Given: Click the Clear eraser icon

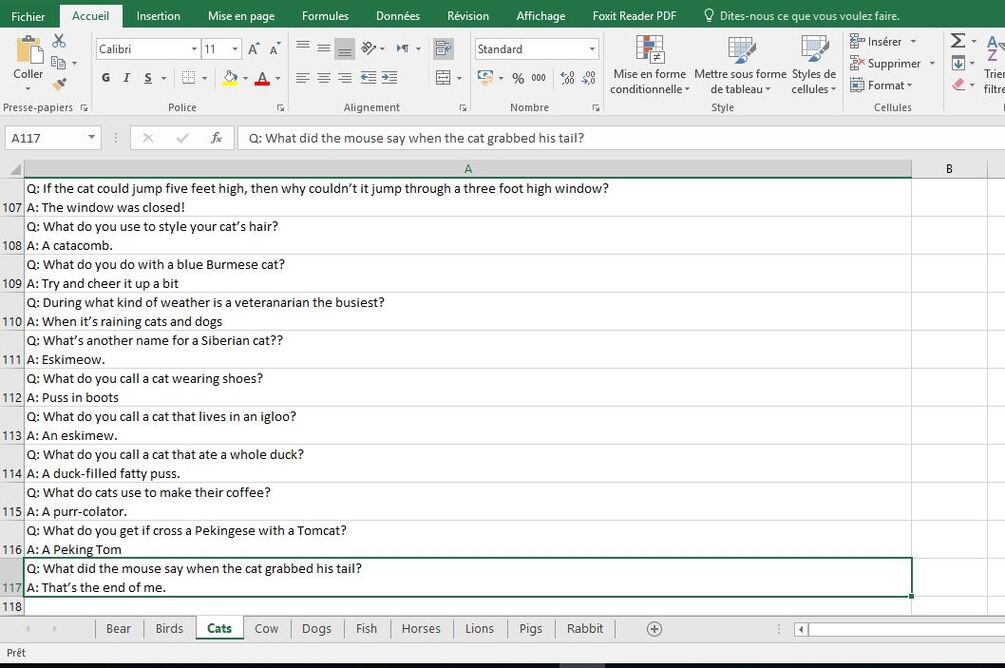Looking at the screenshot, I should [x=959, y=85].
